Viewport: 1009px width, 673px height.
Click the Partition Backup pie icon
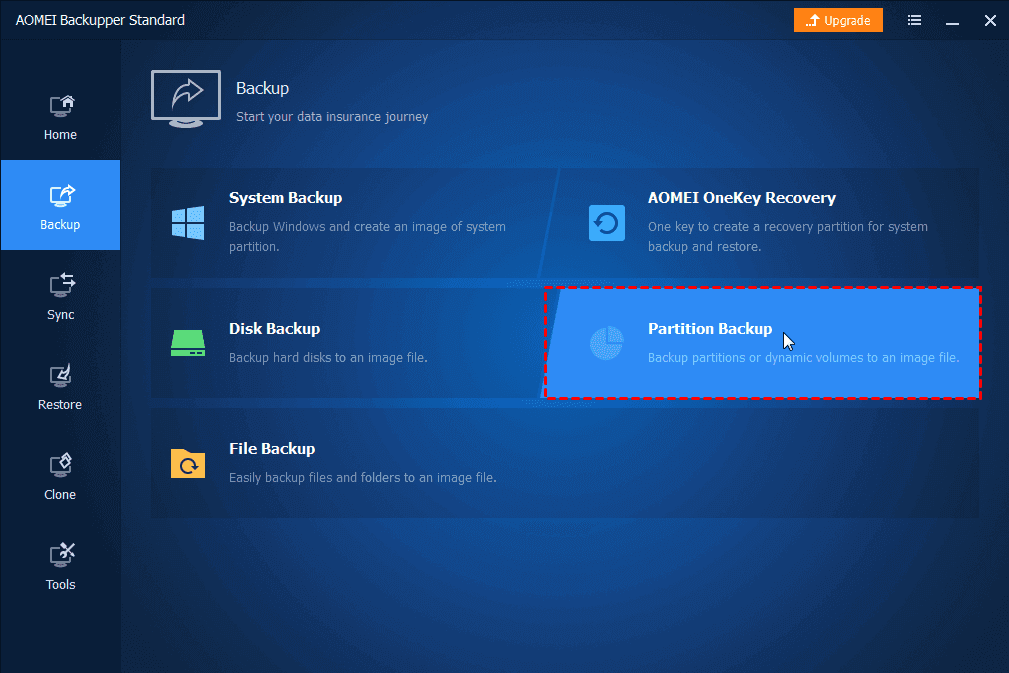(x=607, y=343)
